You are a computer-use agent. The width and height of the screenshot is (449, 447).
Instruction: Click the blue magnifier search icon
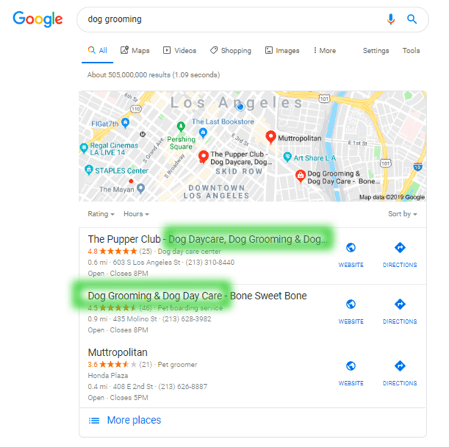pyautogui.click(x=412, y=19)
